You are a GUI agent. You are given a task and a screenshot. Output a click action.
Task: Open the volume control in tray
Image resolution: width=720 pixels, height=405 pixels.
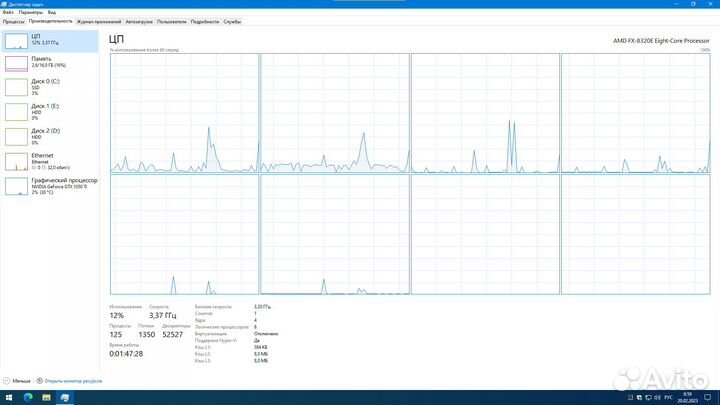658,398
